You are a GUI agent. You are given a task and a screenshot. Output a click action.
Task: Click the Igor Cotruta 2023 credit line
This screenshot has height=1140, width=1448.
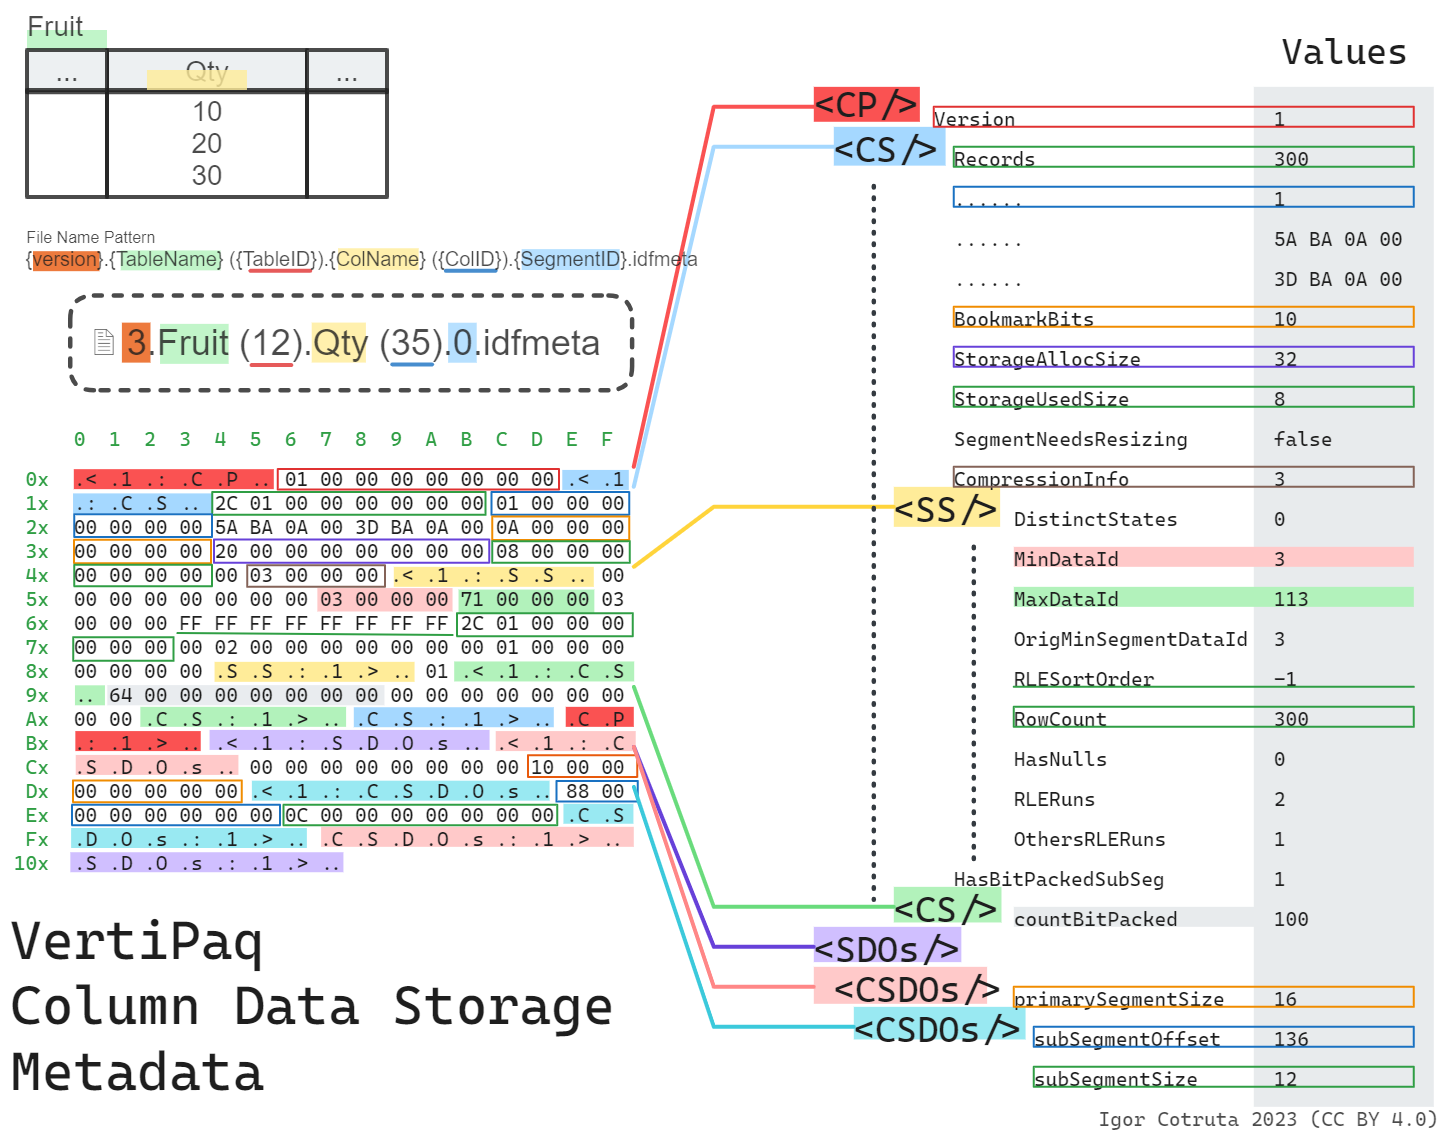point(1267,1119)
